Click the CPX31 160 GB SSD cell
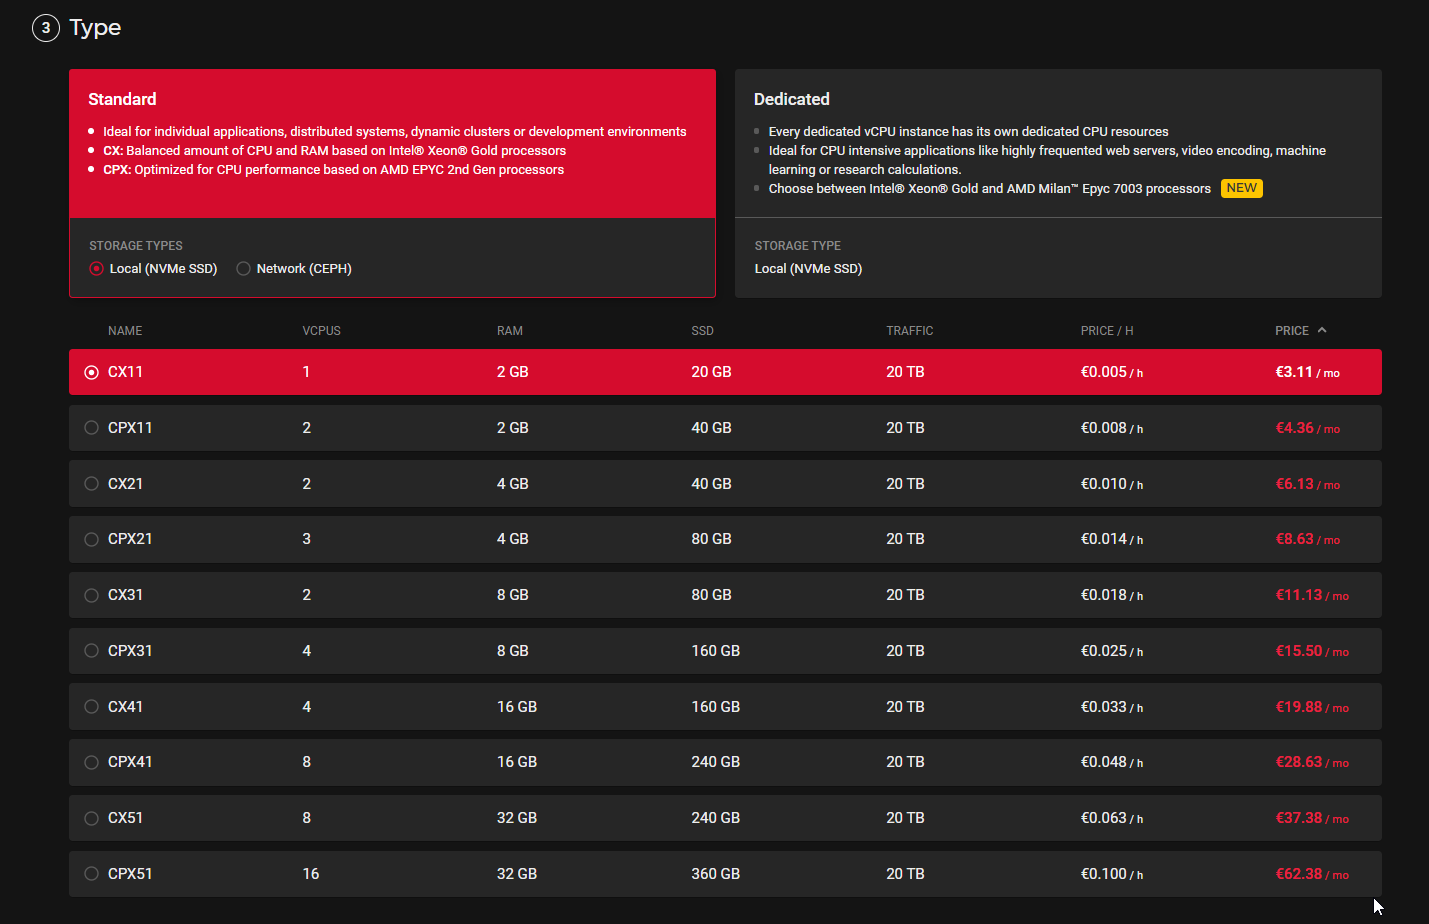 (716, 651)
